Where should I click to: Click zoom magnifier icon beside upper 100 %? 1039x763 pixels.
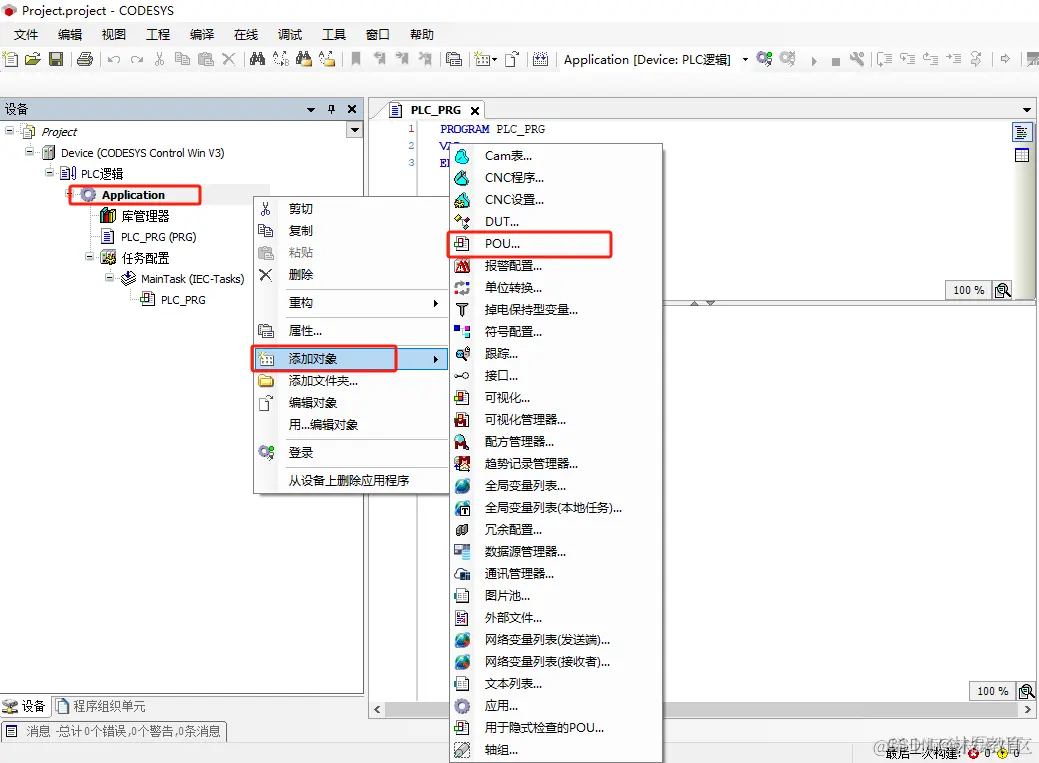(x=1003, y=290)
